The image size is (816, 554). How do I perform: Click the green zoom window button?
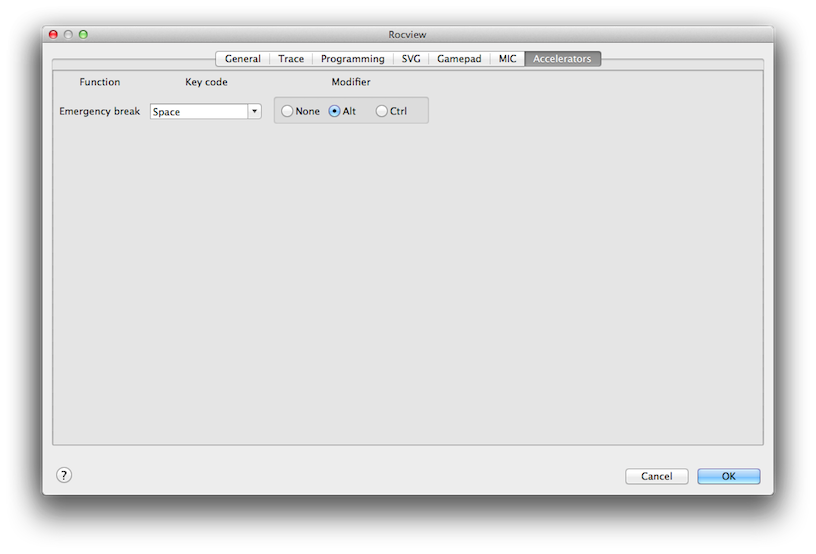[x=84, y=34]
